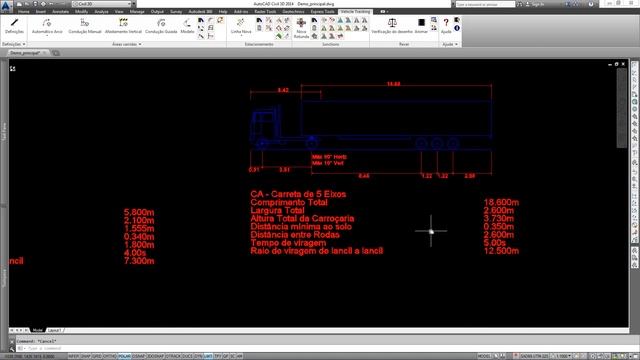Click the command line input field

[322, 349]
